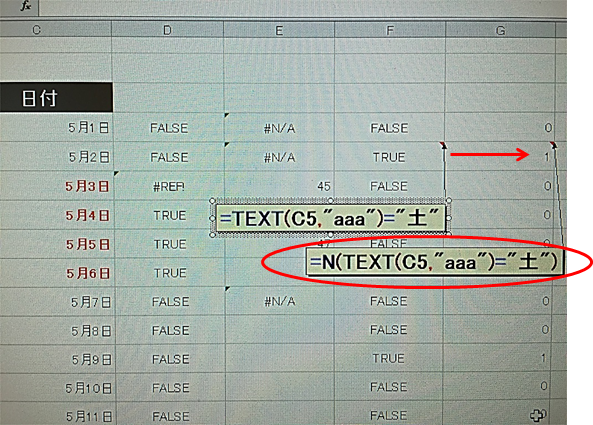Click the column F TRUE cell for 5月2日

(x=389, y=157)
